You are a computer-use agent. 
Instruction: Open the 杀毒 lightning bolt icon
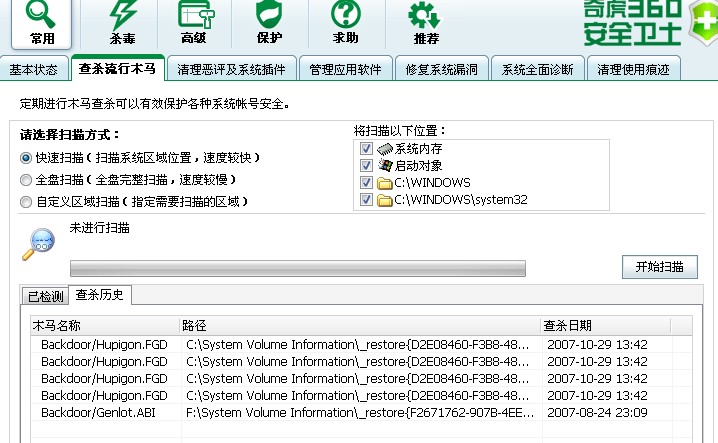point(122,15)
